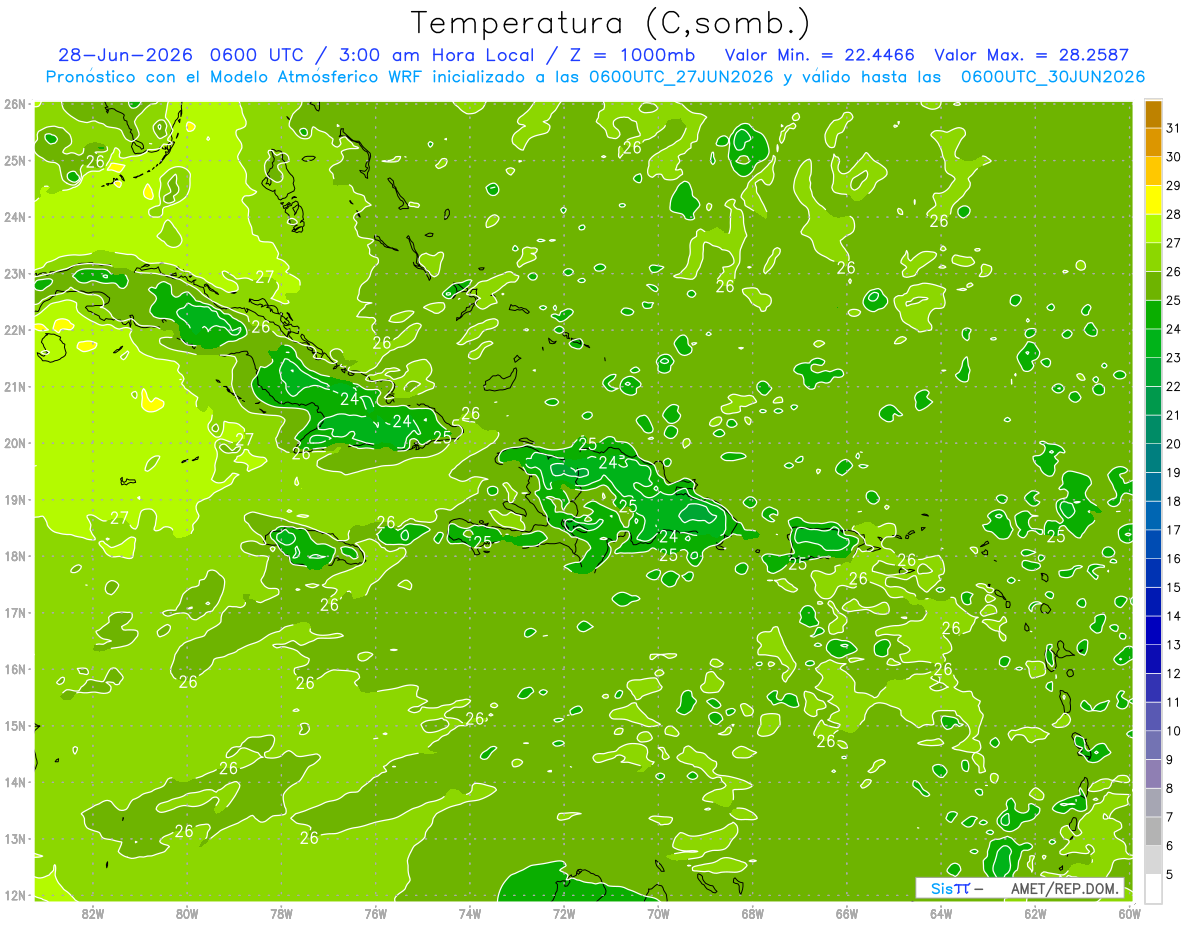
Task: Click the "SisTT" logo text
Action: 953,889
